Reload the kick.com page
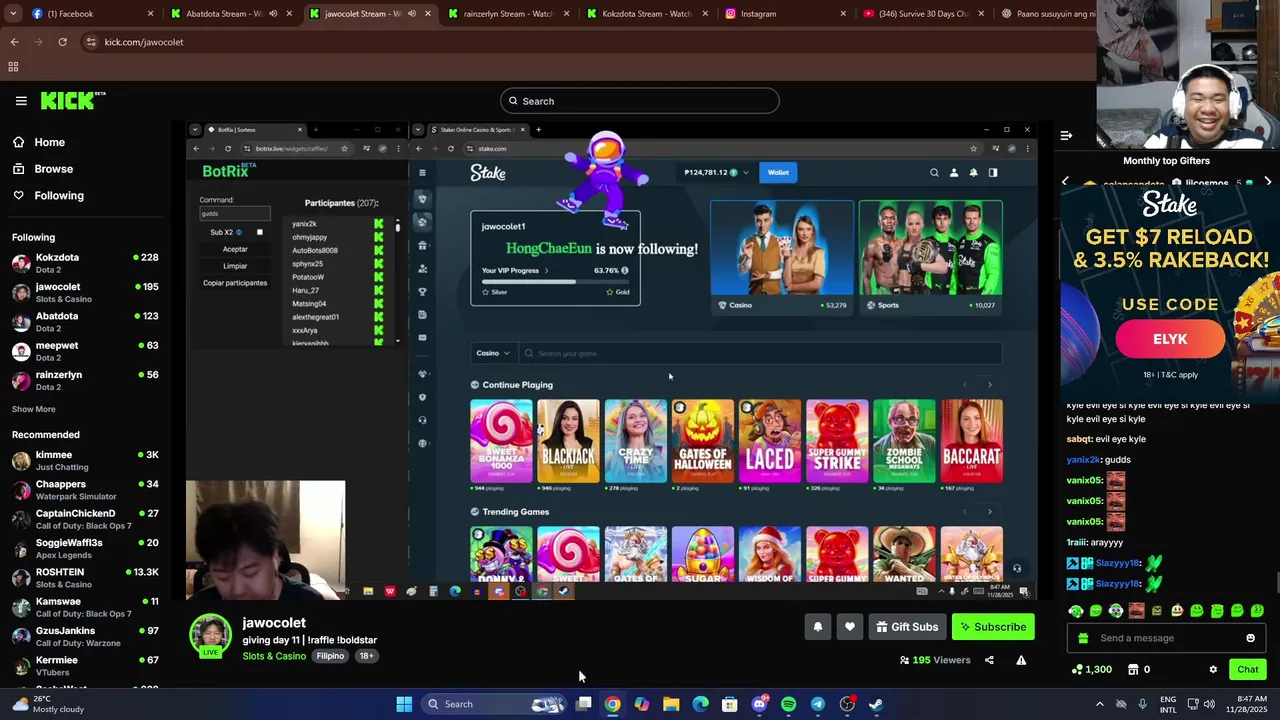This screenshot has width=1280, height=720. point(62,42)
